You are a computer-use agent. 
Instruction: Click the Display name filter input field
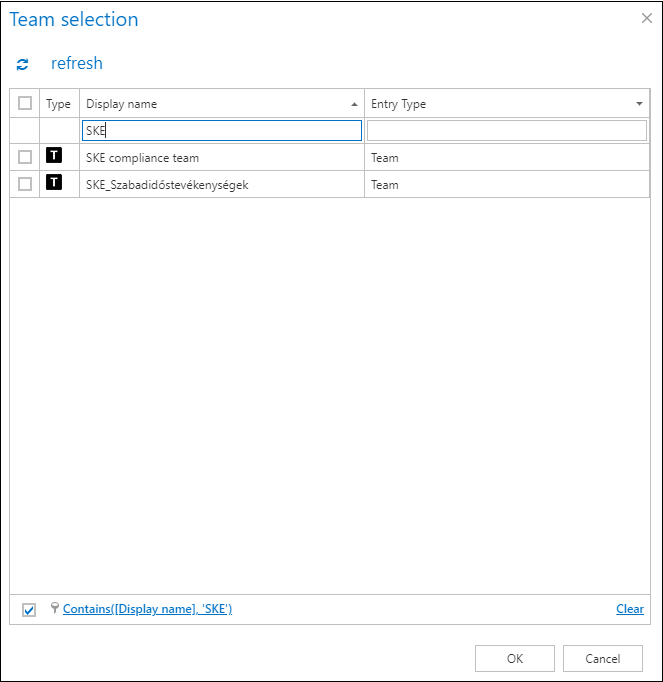pyautogui.click(x=221, y=131)
